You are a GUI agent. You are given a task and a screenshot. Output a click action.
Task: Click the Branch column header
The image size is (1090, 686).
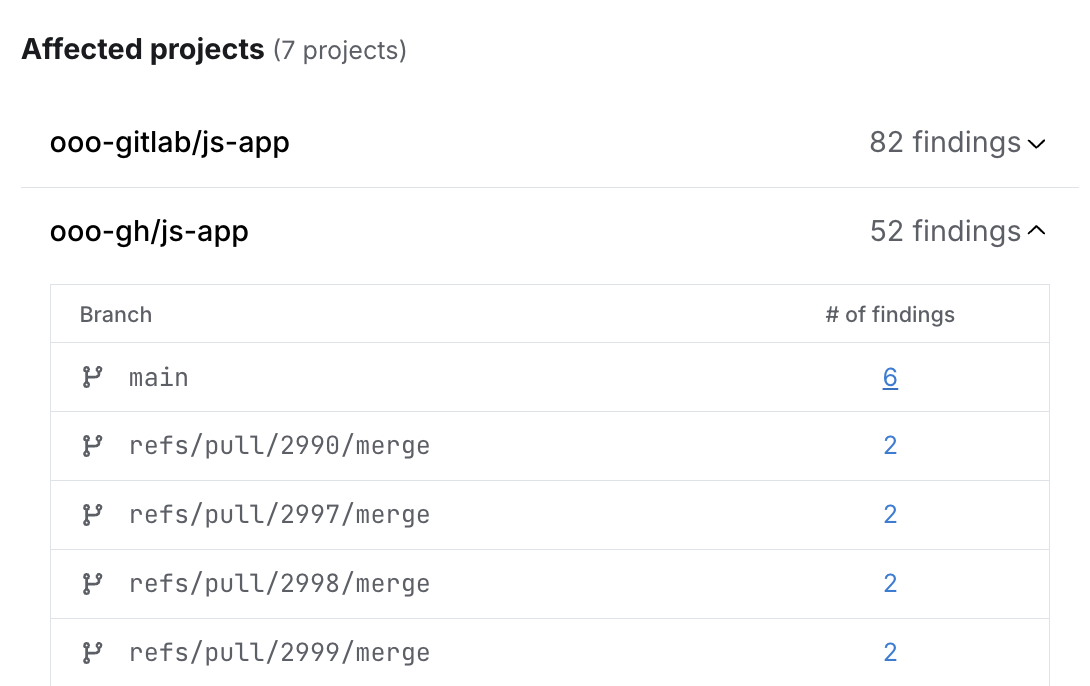(116, 315)
